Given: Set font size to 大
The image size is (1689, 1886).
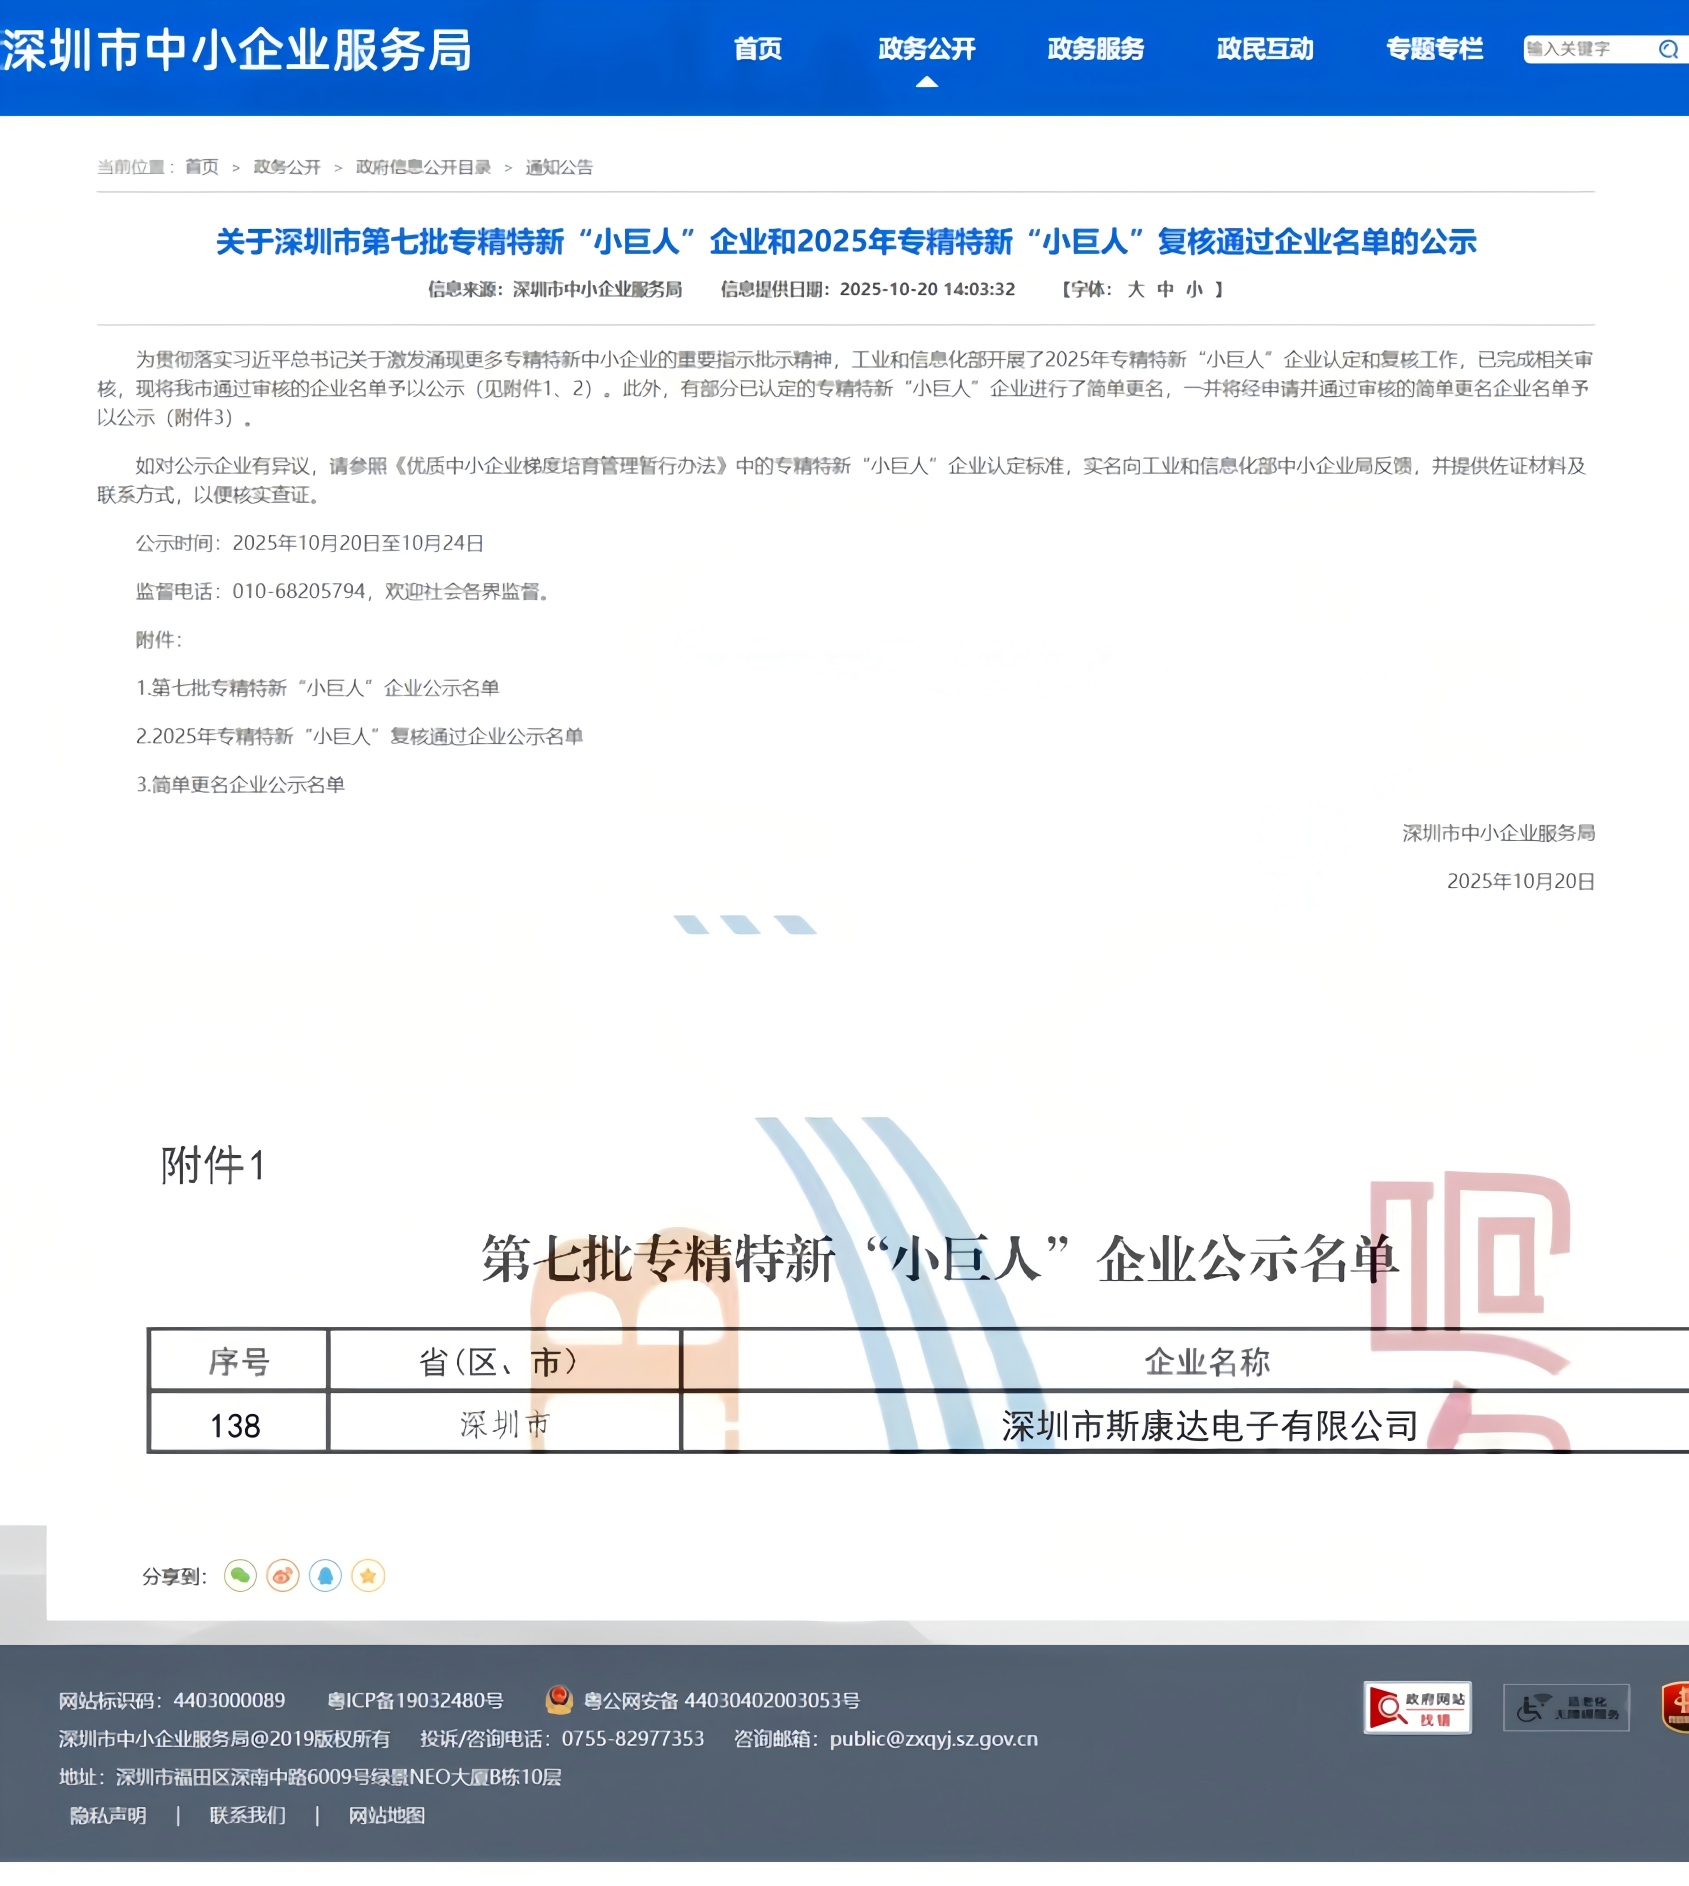Looking at the screenshot, I should point(1136,290).
